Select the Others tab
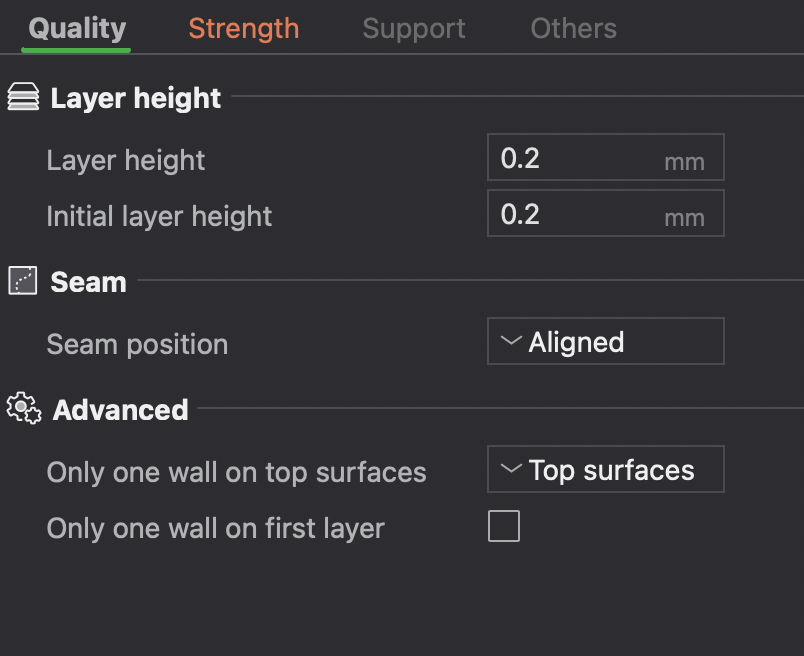Screen dimensions: 804x656 coord(573,28)
